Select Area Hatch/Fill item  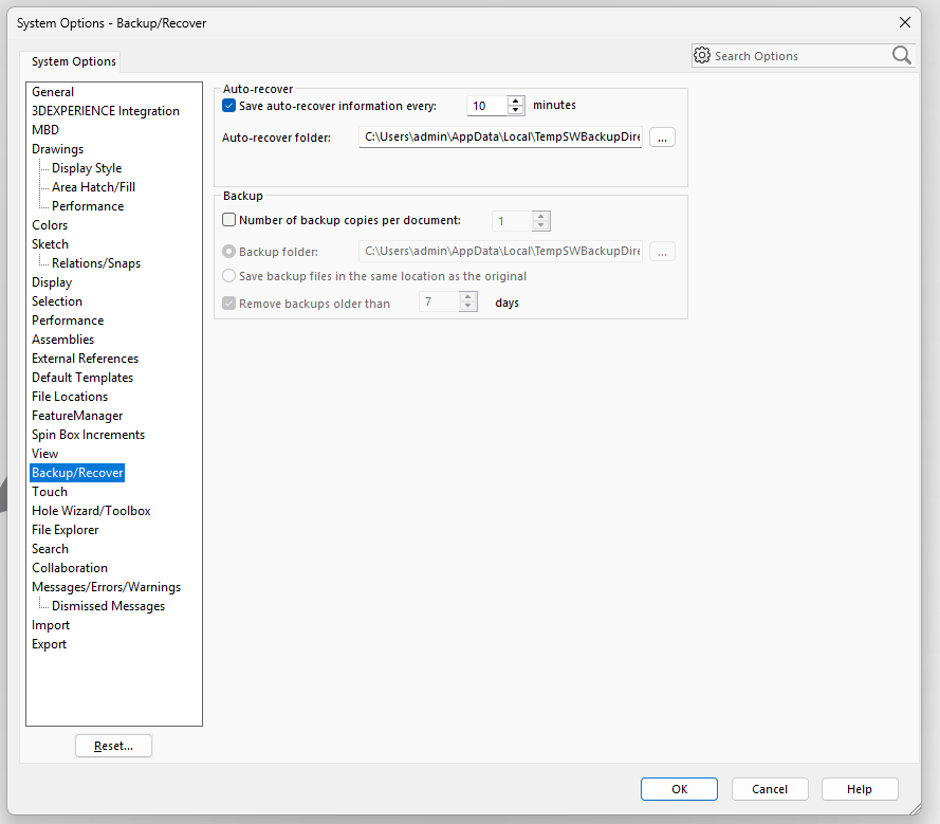click(x=94, y=187)
